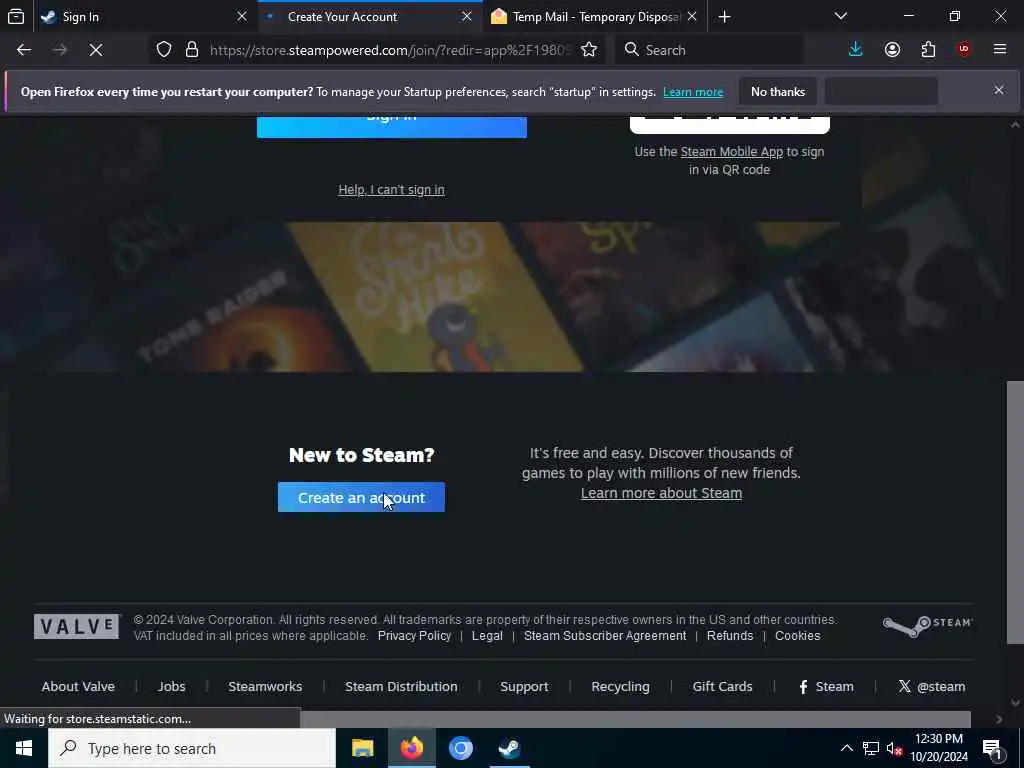Open the Cookies footer link
Image resolution: width=1024 pixels, height=768 pixels.
coord(797,635)
